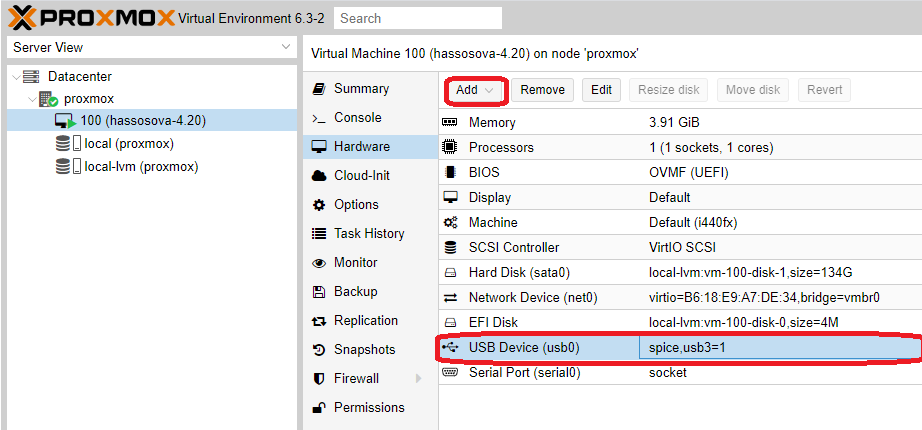The image size is (922, 430).
Task: Click the Remove button
Action: coord(542,90)
